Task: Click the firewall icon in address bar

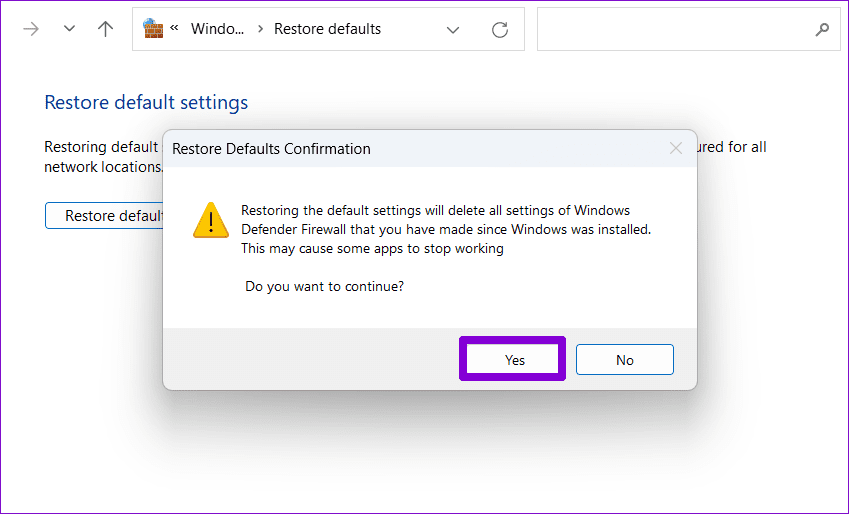Action: (153, 28)
